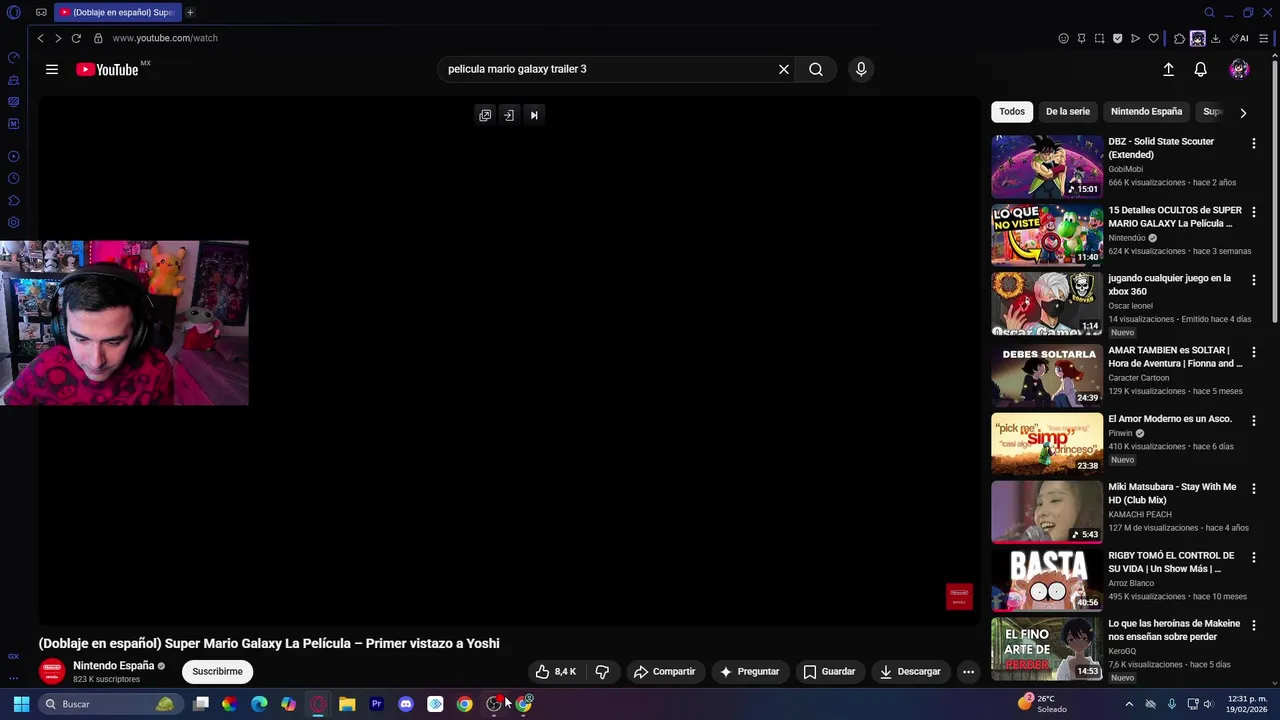Run search with the magnifier button
This screenshot has width=1280, height=720.
(x=816, y=69)
